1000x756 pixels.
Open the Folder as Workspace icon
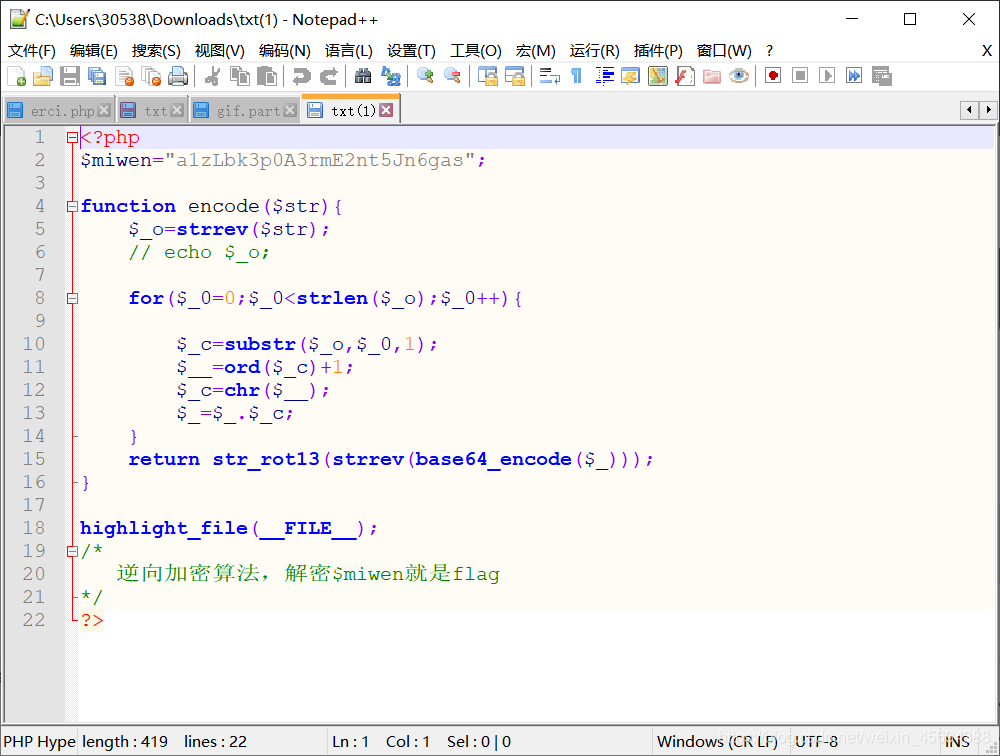712,76
